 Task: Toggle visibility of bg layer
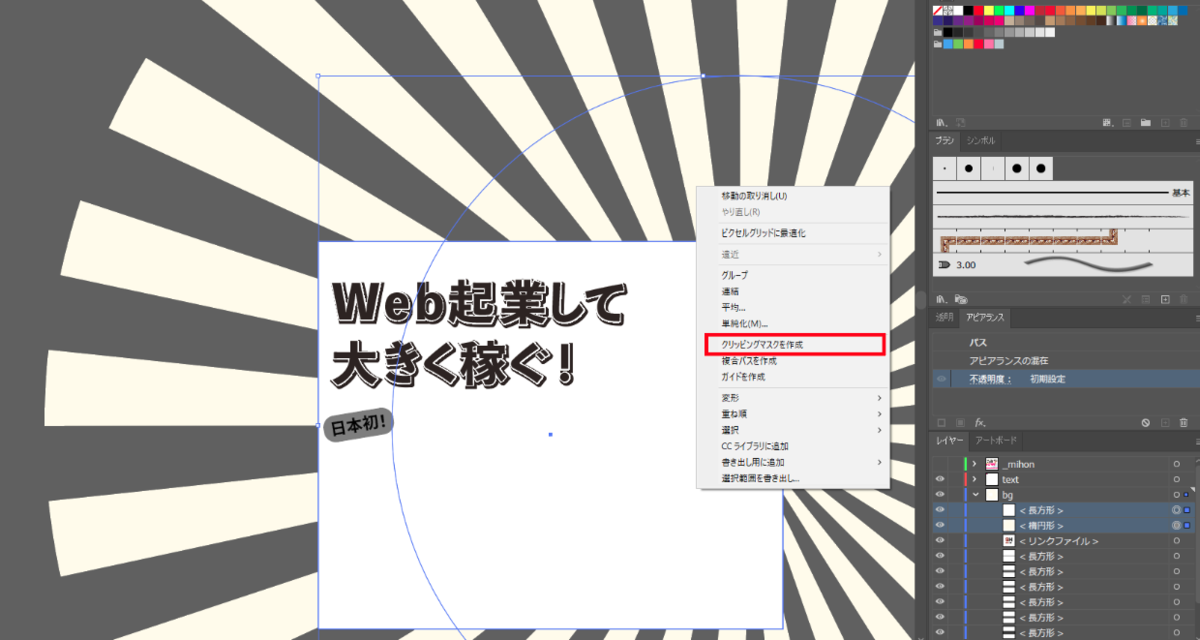(x=940, y=495)
